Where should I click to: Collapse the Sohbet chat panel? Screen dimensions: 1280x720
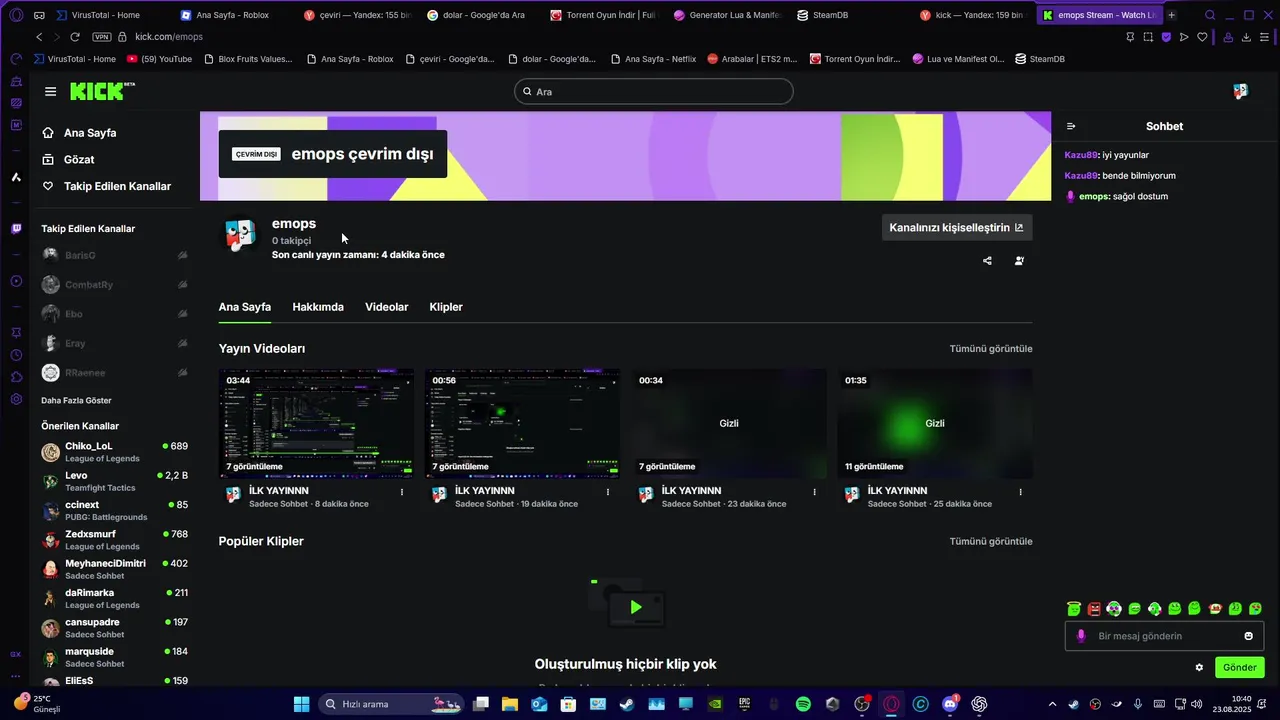1071,126
